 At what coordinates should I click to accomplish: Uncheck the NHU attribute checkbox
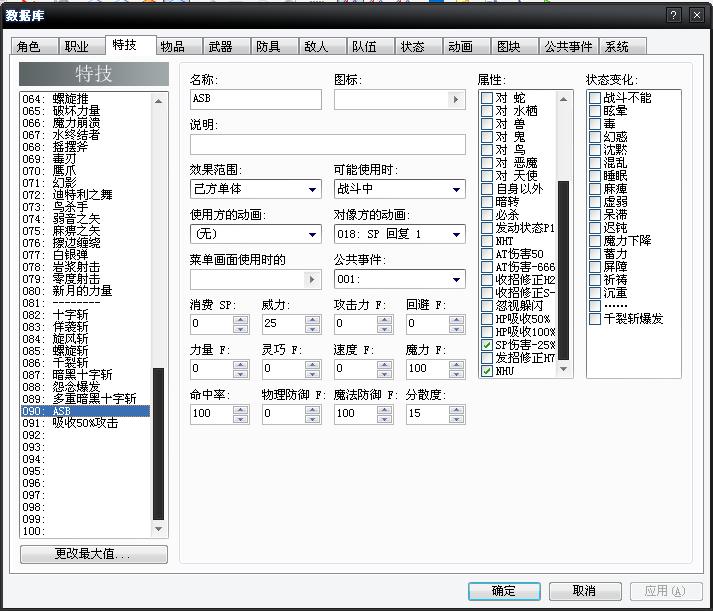pyautogui.click(x=487, y=371)
